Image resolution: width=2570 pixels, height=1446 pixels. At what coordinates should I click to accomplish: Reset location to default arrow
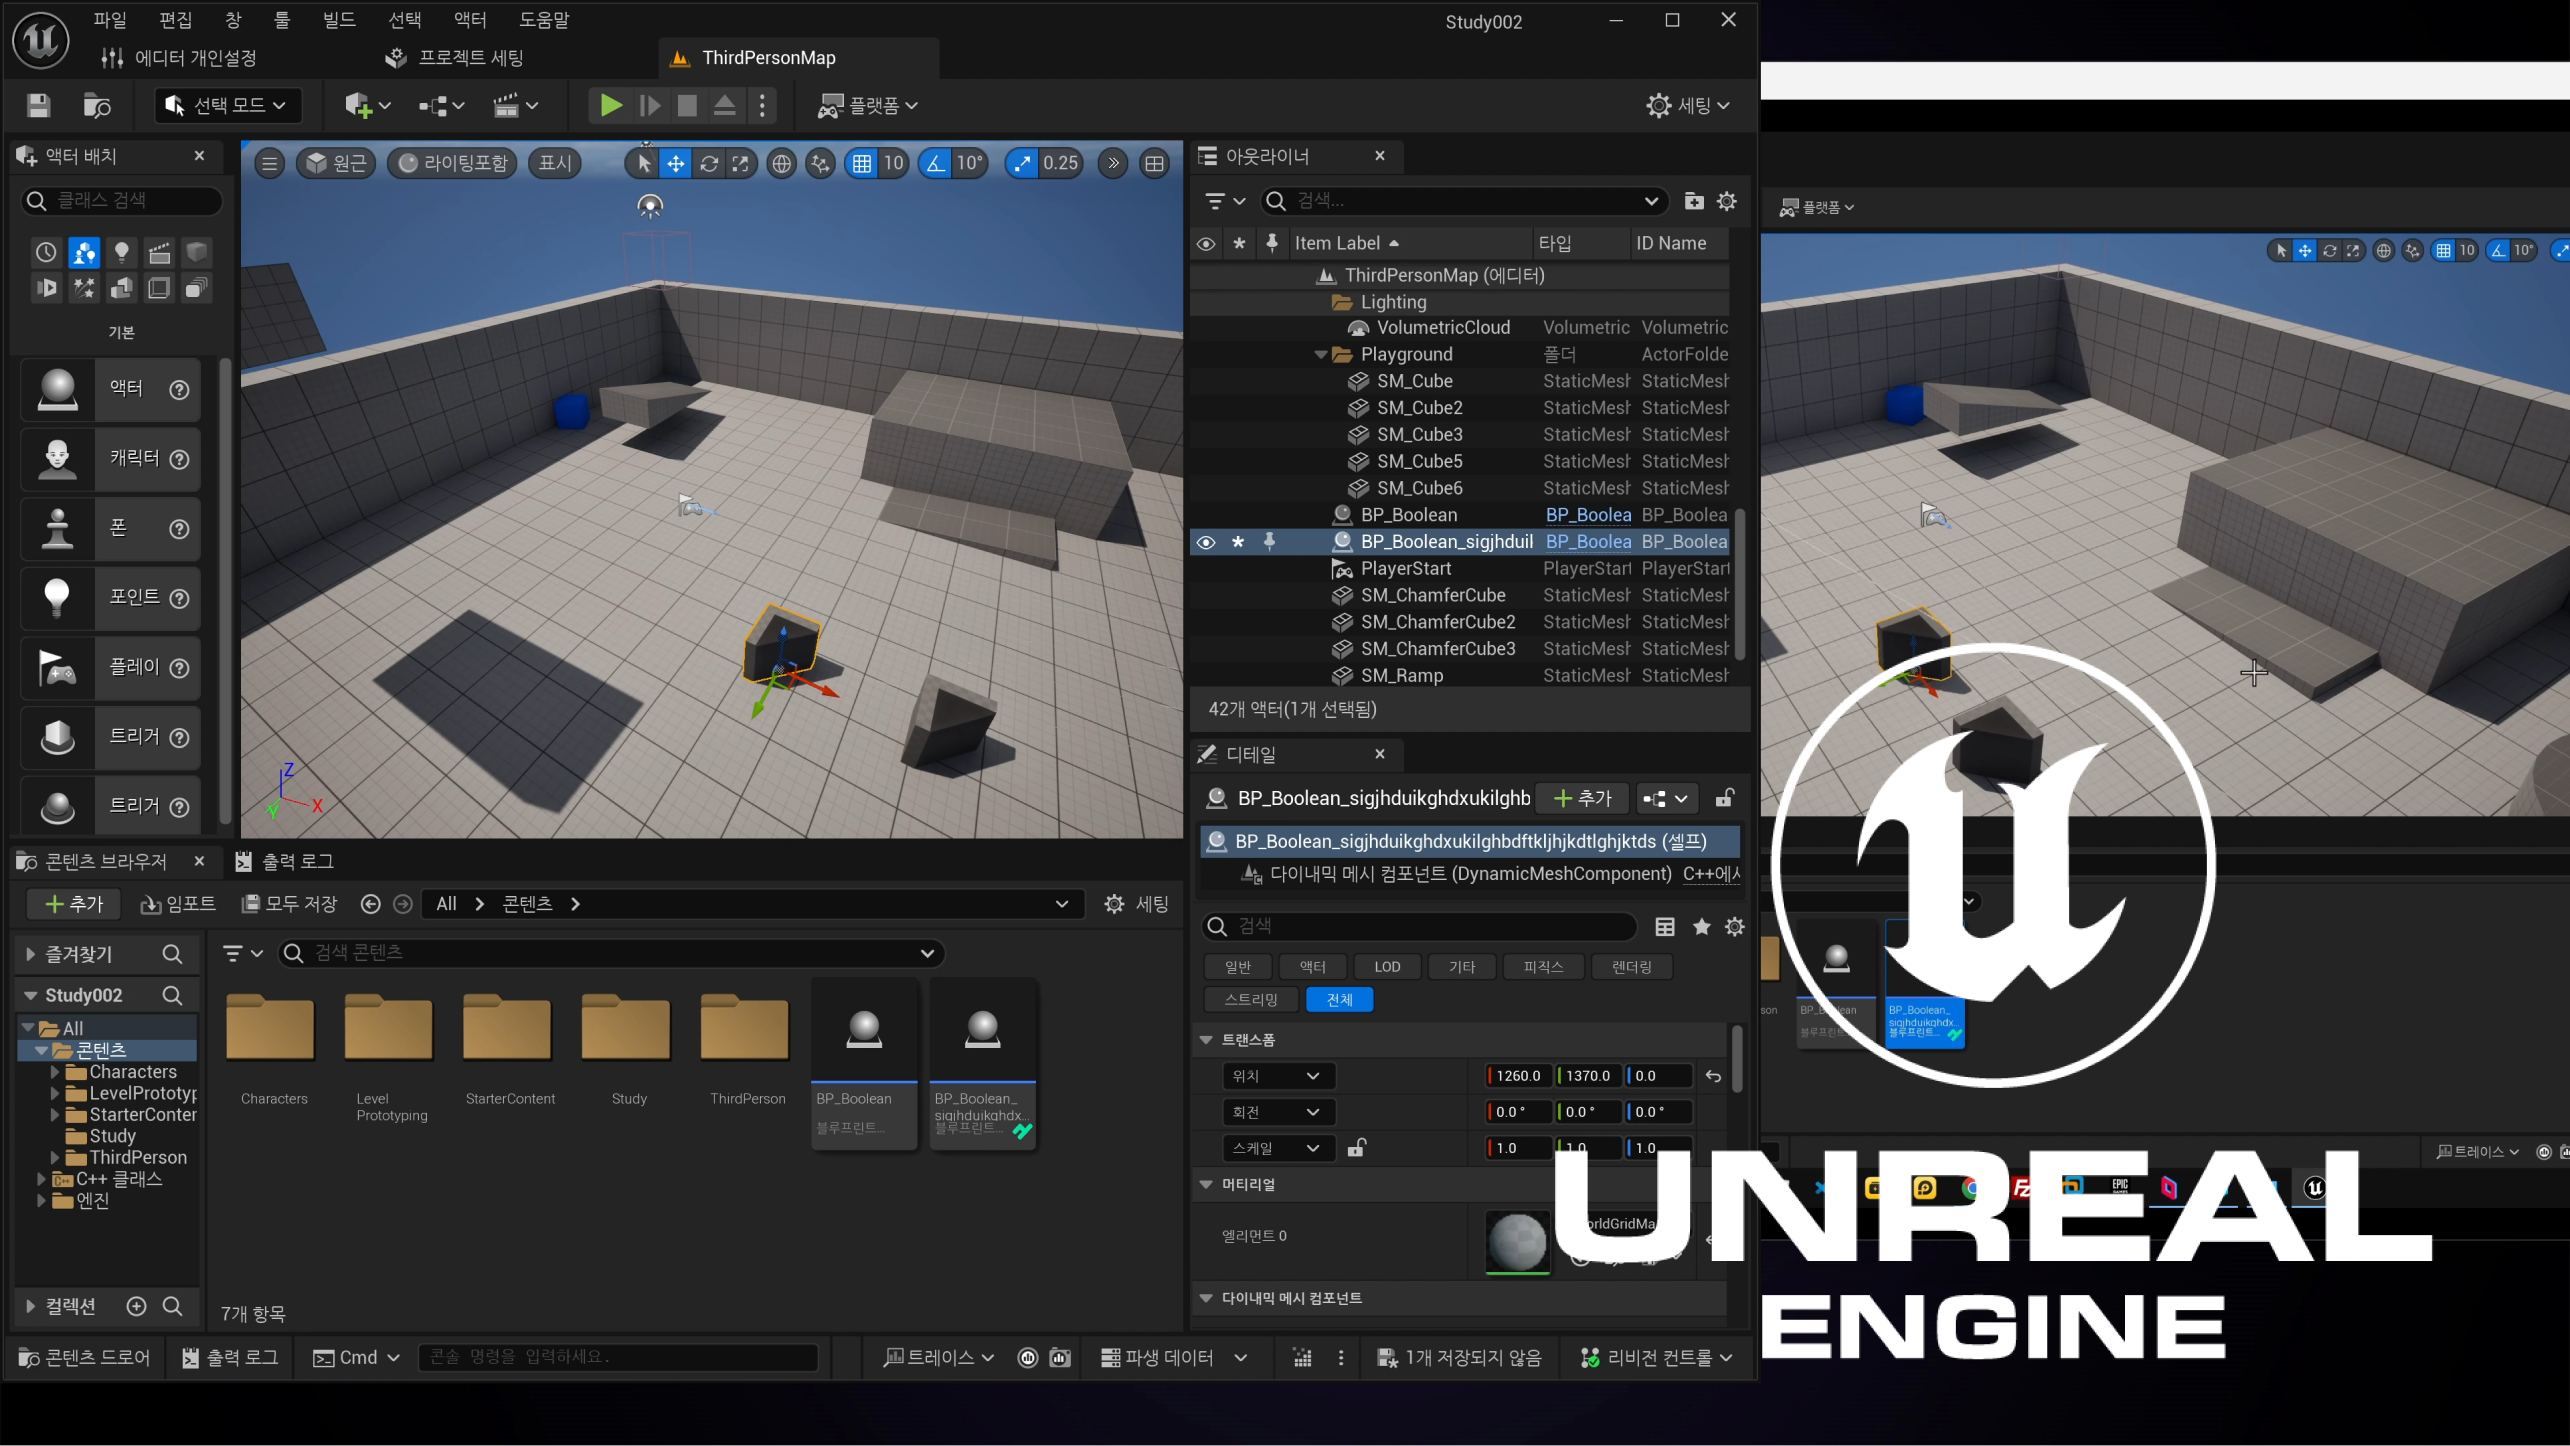tap(1713, 1077)
